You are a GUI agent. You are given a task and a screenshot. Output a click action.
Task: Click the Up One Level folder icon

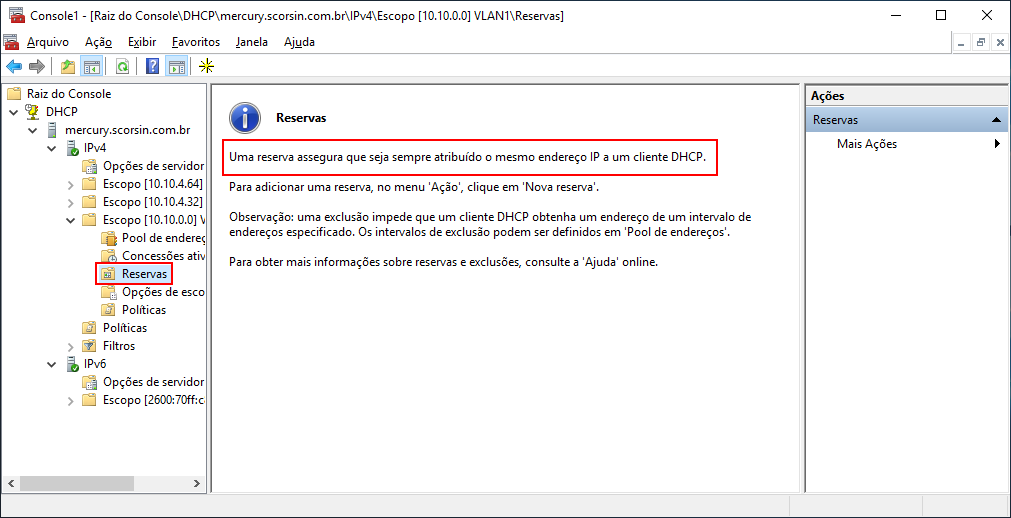(x=68, y=66)
